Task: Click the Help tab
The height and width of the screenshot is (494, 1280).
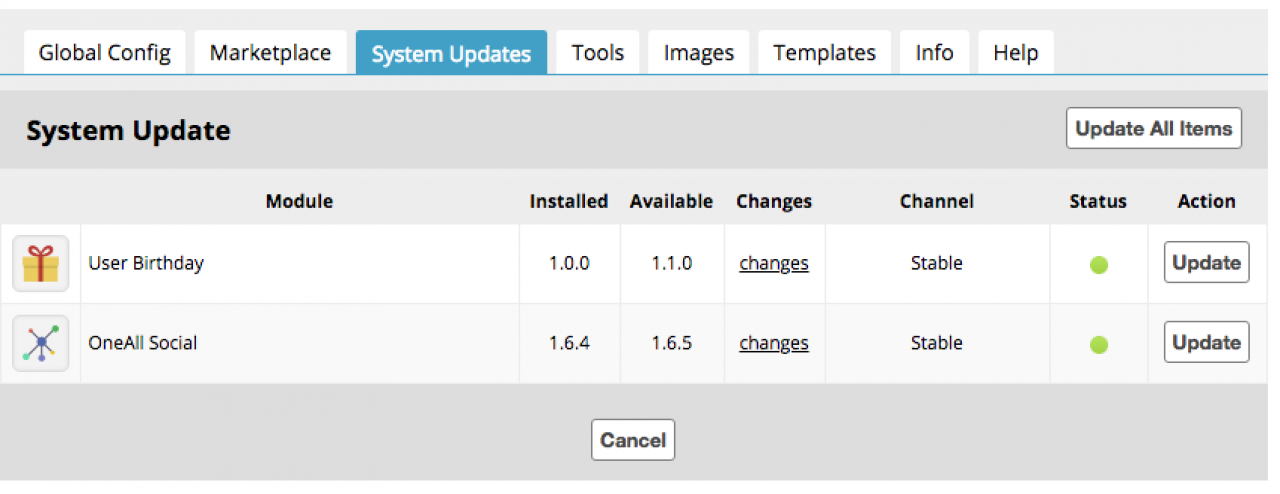Action: click(1015, 53)
